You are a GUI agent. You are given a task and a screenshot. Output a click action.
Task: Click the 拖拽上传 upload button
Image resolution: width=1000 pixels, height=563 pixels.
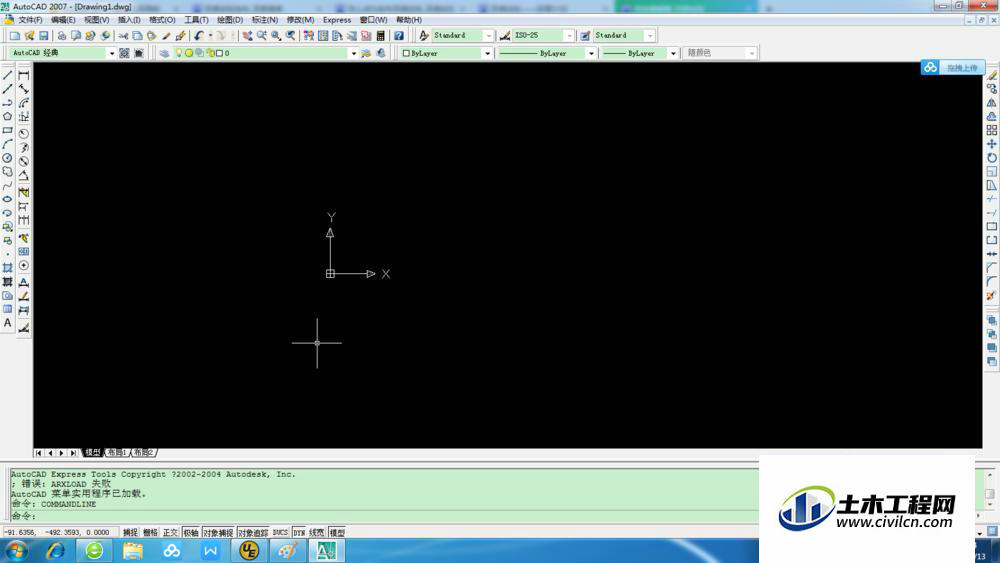[x=953, y=68]
